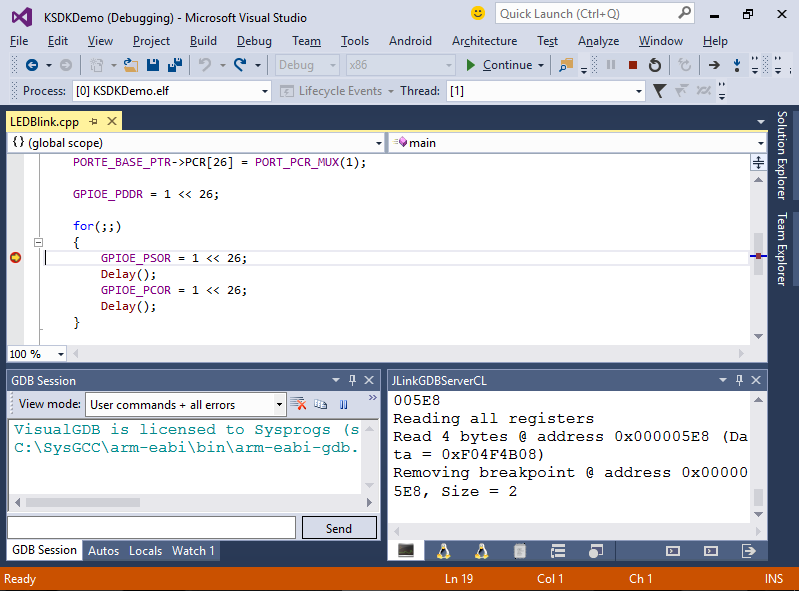Collapse the for loop block with minus box
The height and width of the screenshot is (591, 799).
click(x=38, y=243)
